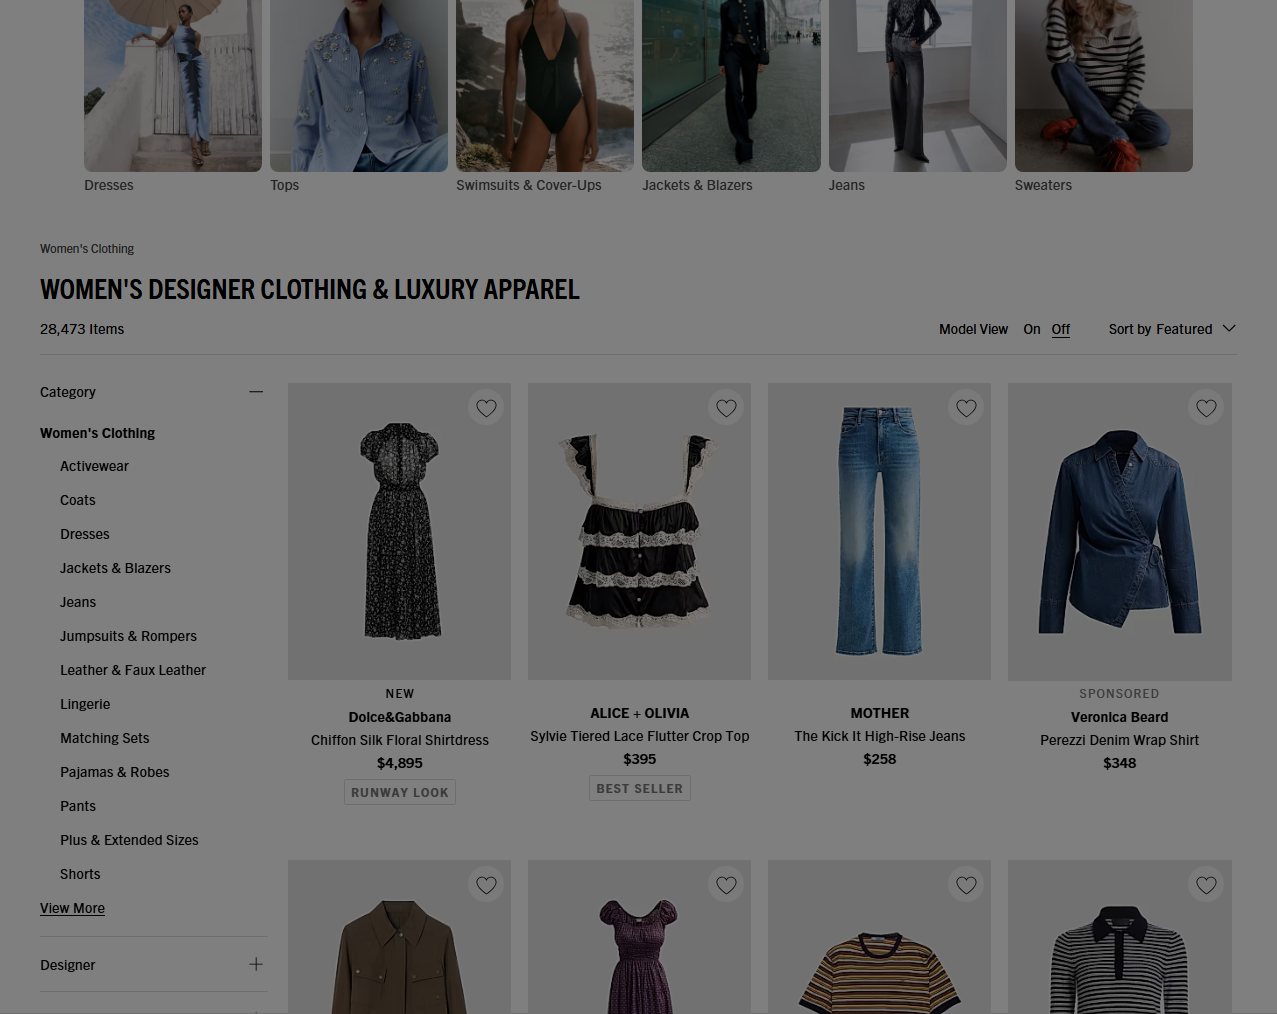Open the striped polo sweater product image
The image size is (1277, 1014).
pos(1120,937)
